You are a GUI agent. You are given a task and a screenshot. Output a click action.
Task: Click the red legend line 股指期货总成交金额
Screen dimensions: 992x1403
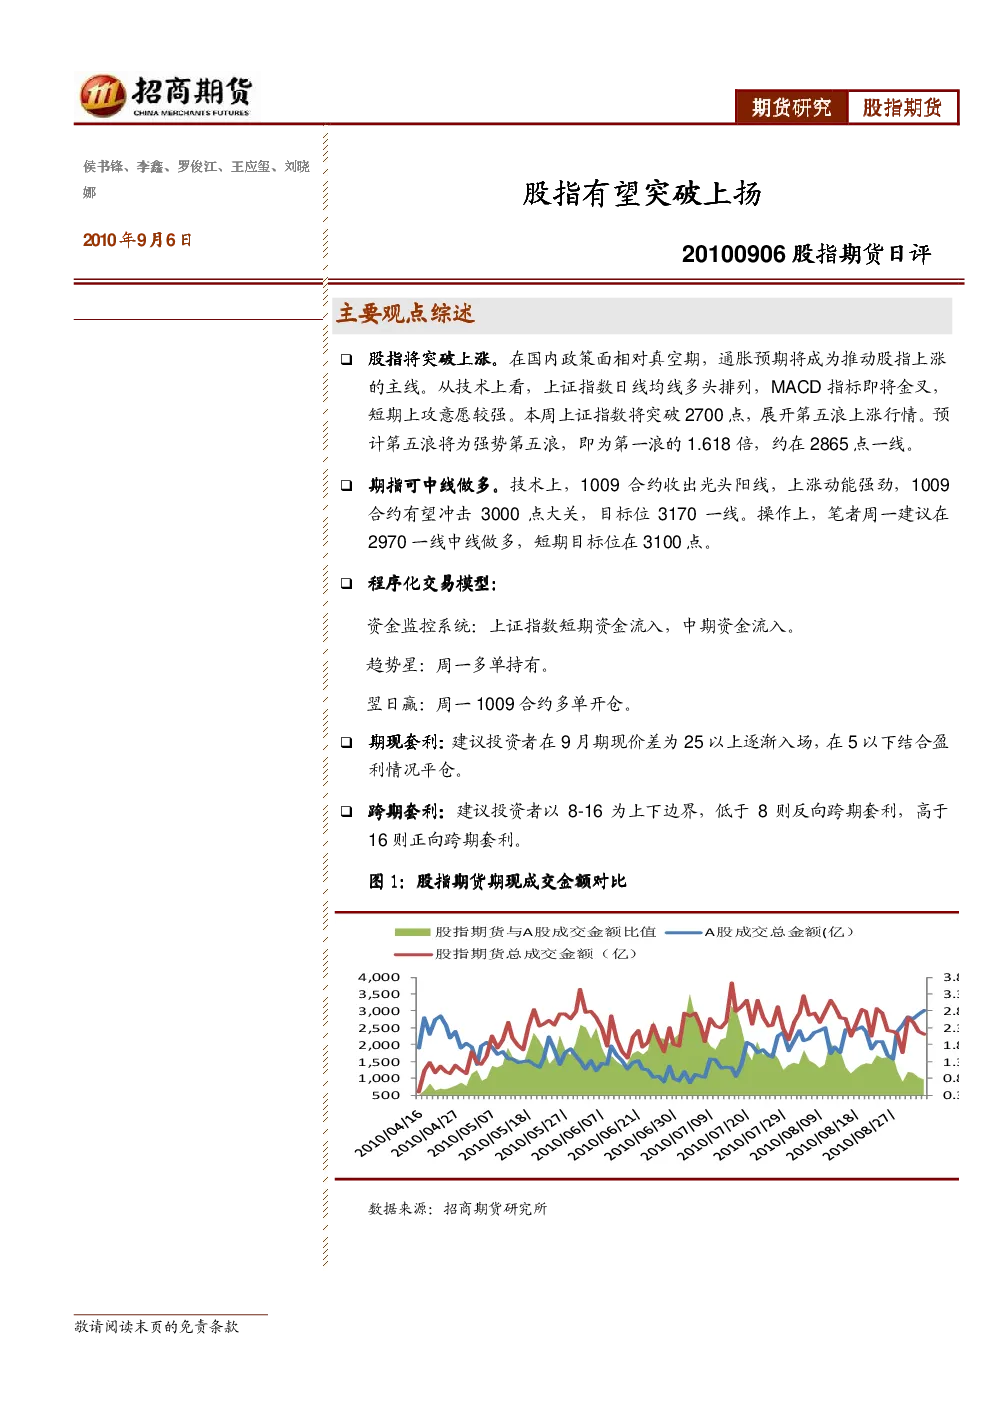(x=413, y=954)
